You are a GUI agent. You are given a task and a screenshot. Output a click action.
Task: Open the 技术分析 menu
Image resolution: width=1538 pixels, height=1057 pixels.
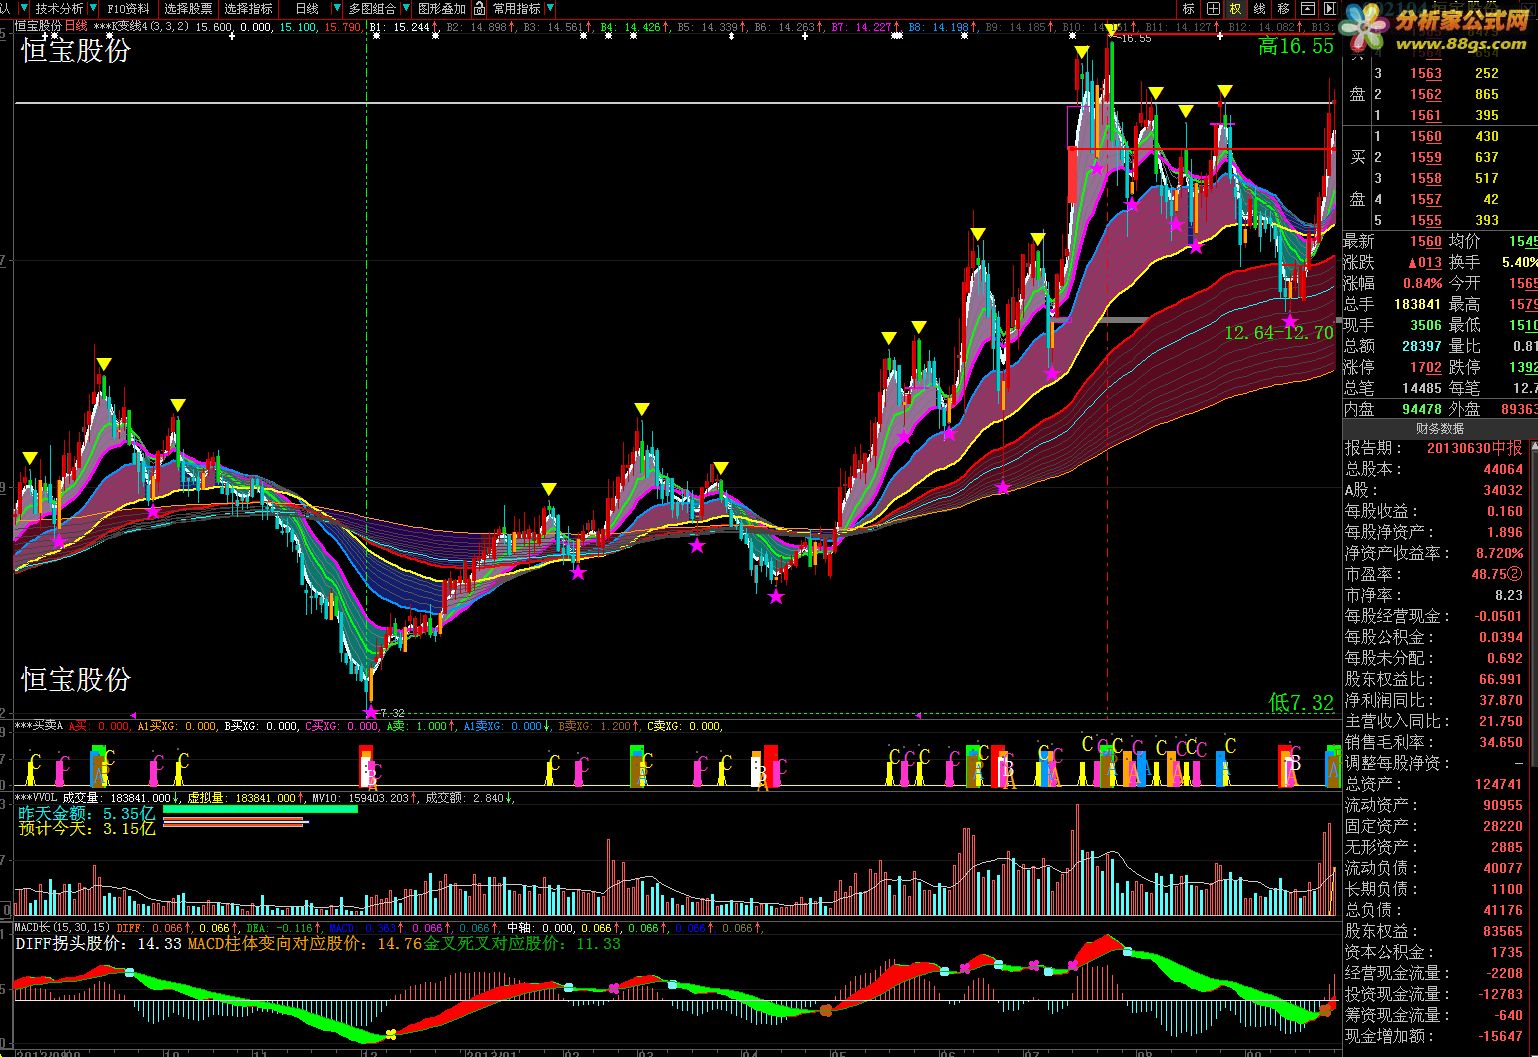[x=60, y=8]
